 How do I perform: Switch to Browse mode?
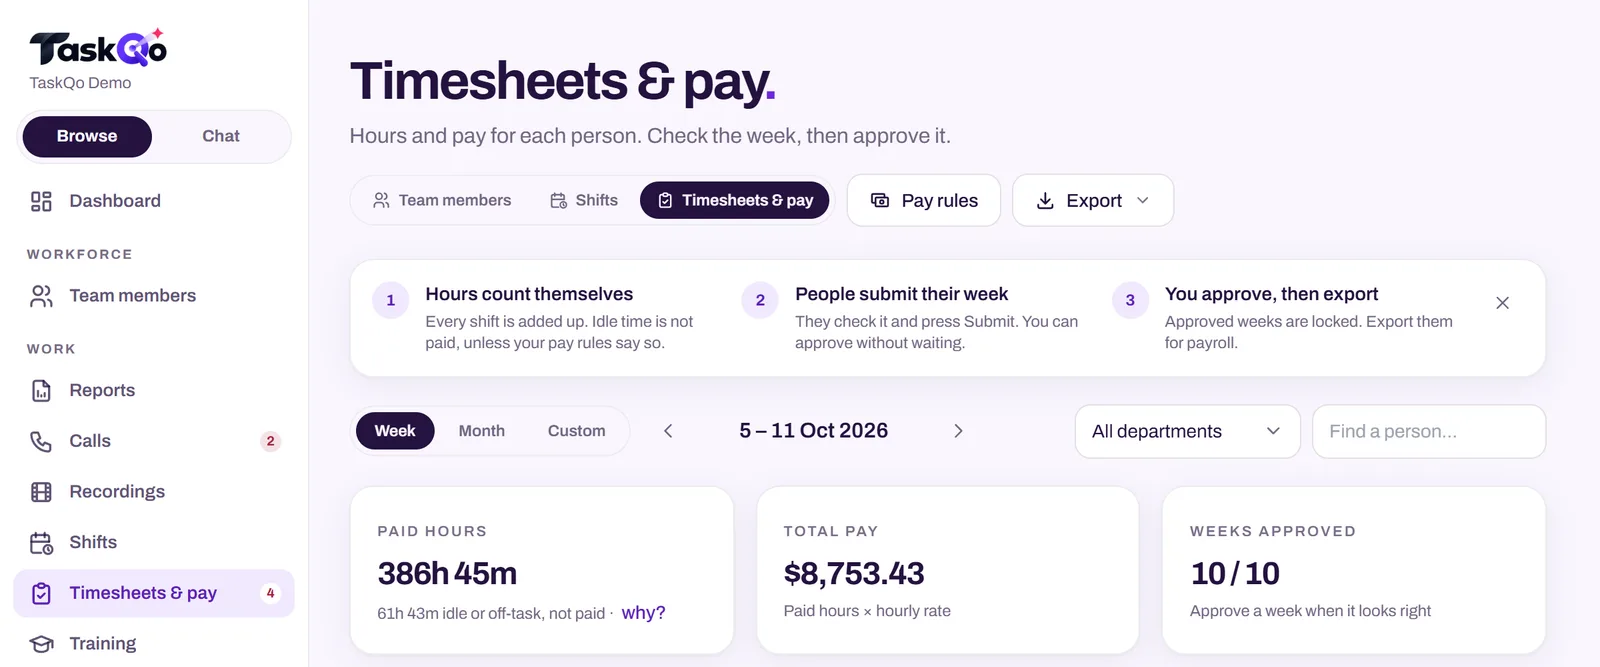pos(87,137)
